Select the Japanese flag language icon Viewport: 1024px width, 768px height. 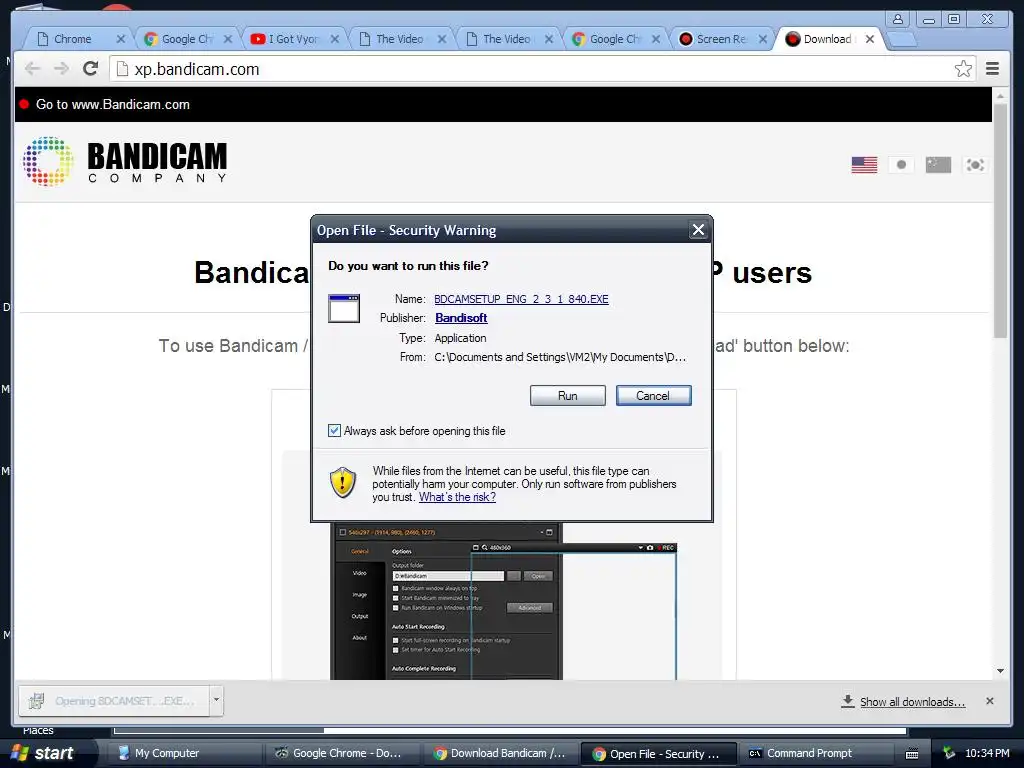coord(901,165)
